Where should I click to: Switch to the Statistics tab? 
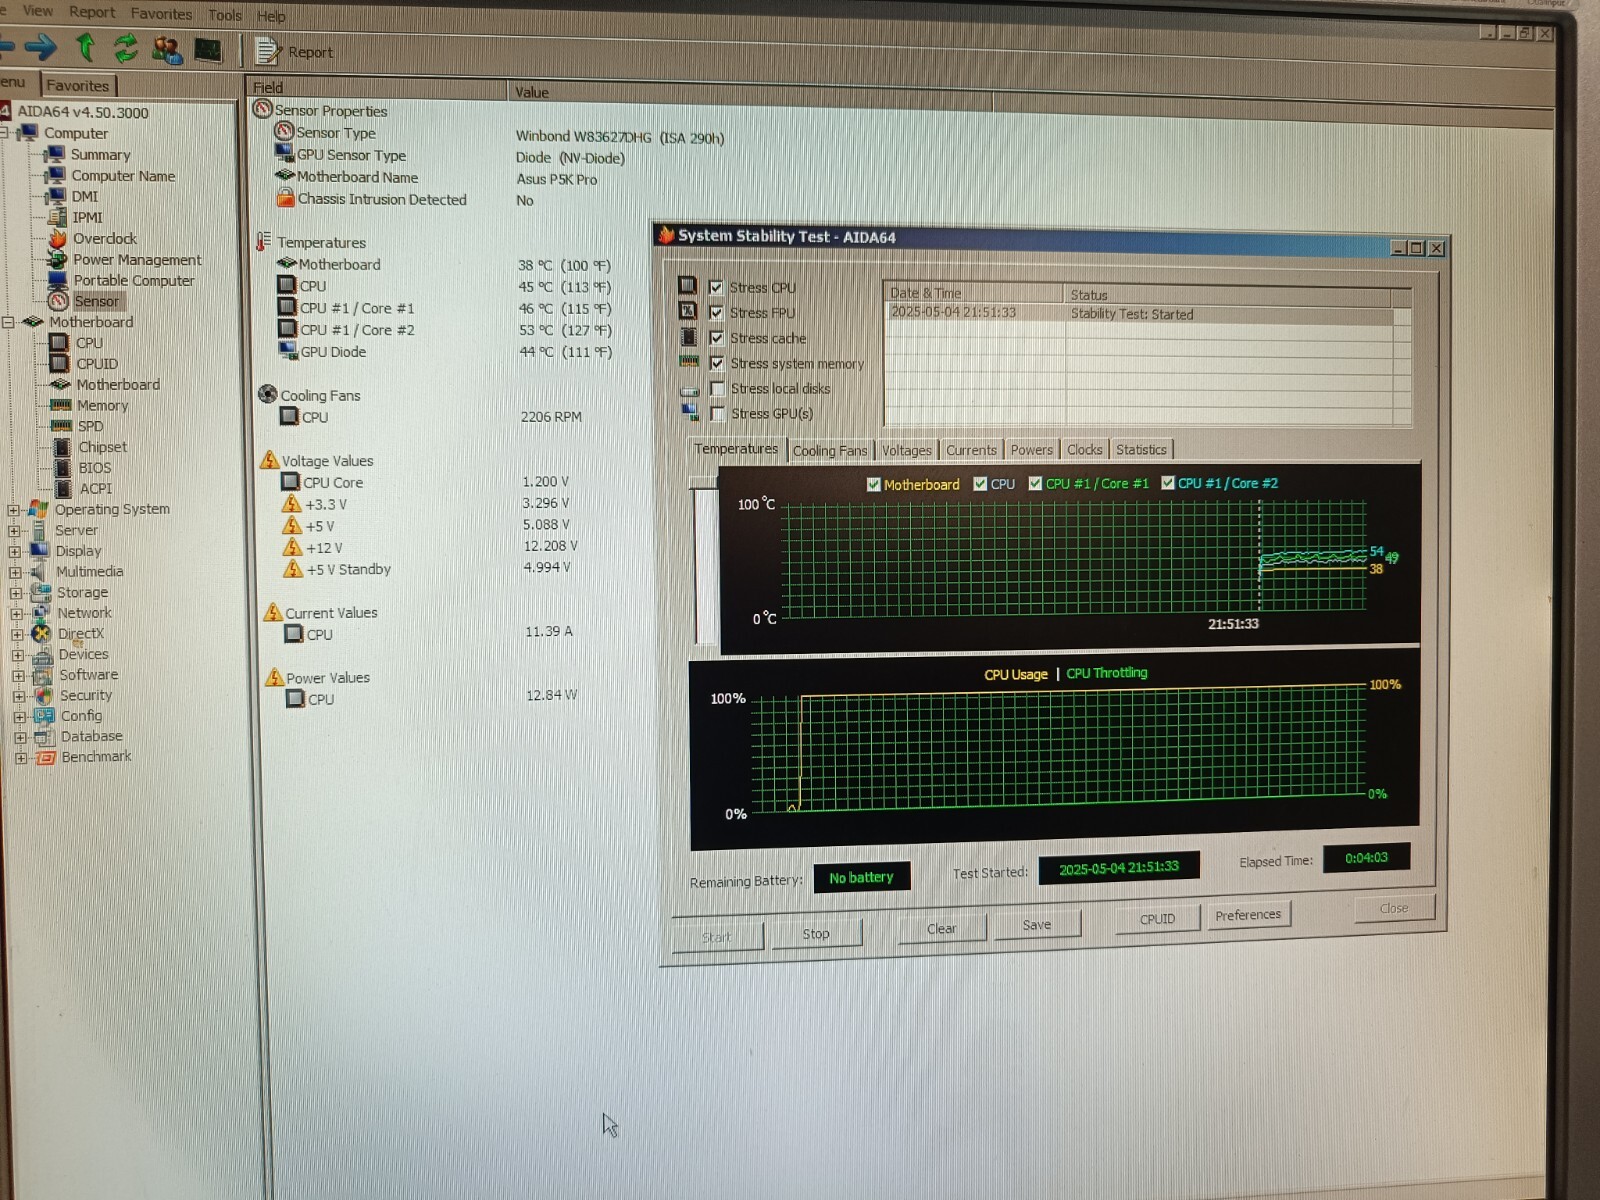[1141, 450]
